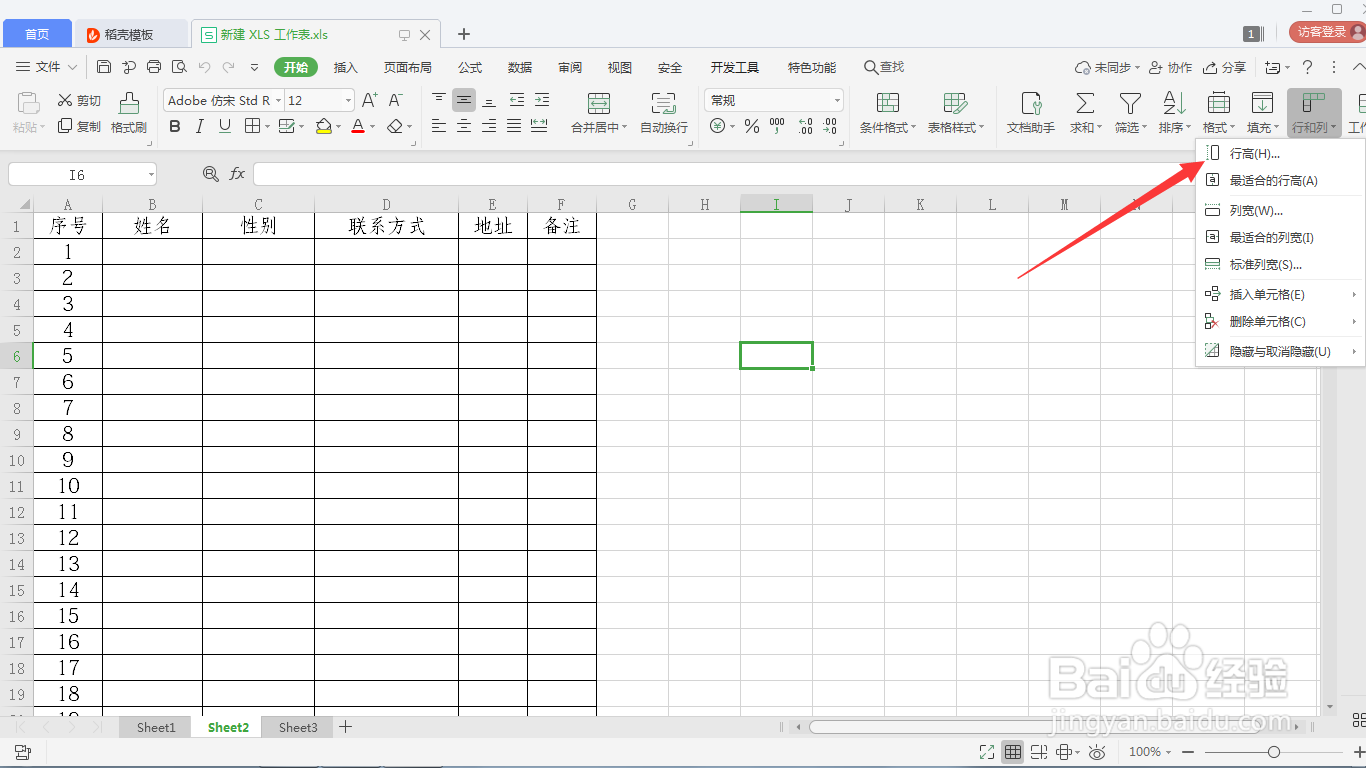
Task: Click the Redo arrow
Action: pos(229,67)
